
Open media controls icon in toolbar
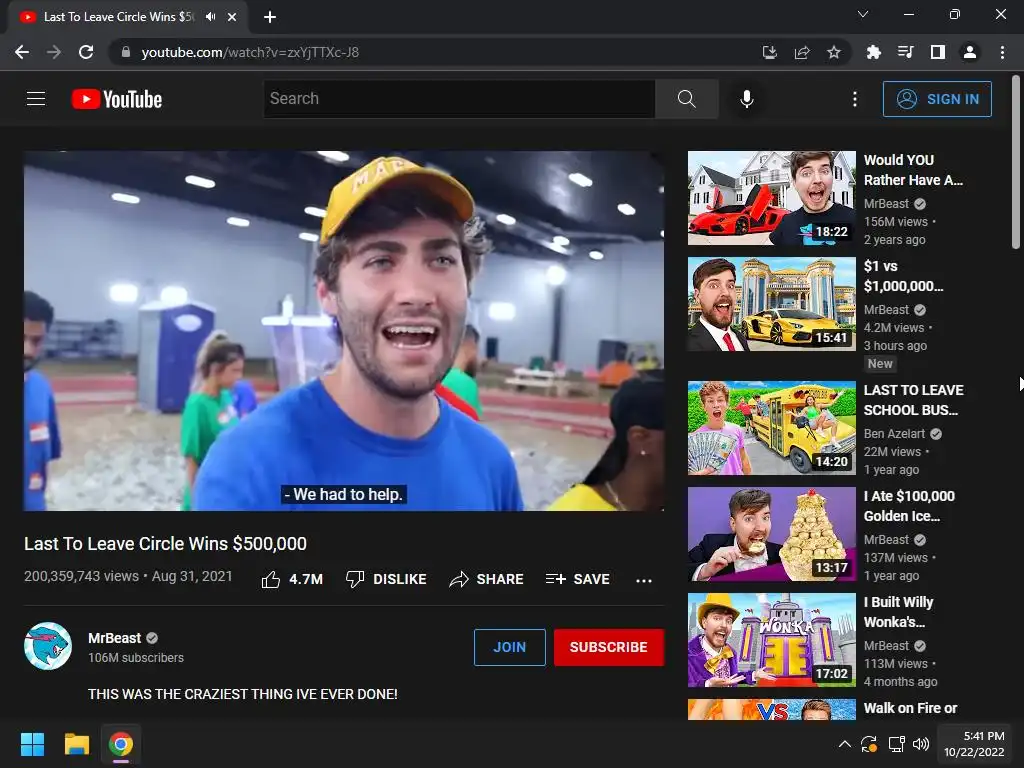(905, 52)
